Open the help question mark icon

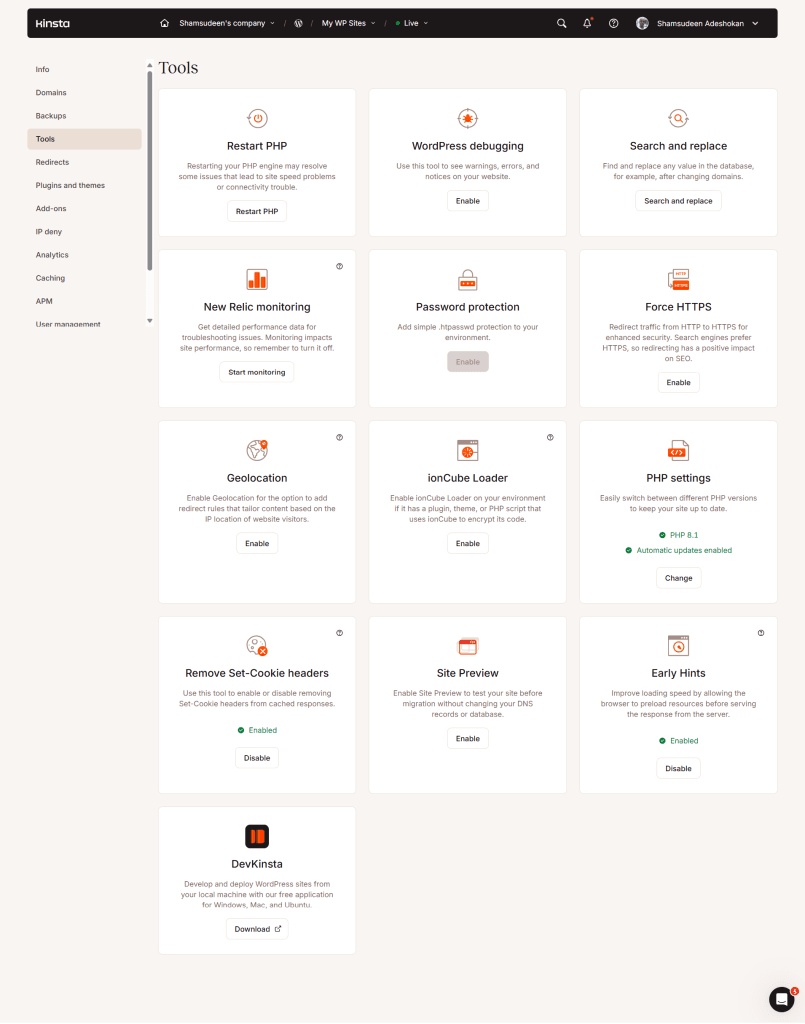(x=614, y=23)
